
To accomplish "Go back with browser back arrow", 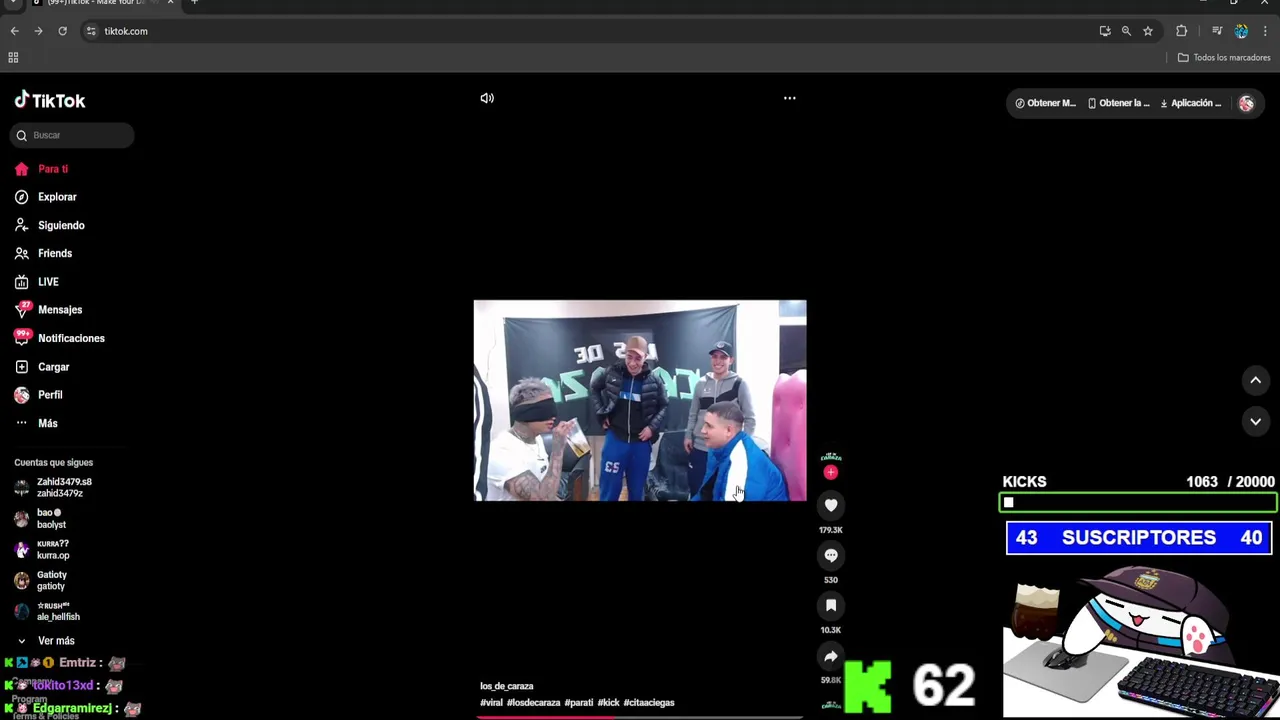I will click(14, 31).
